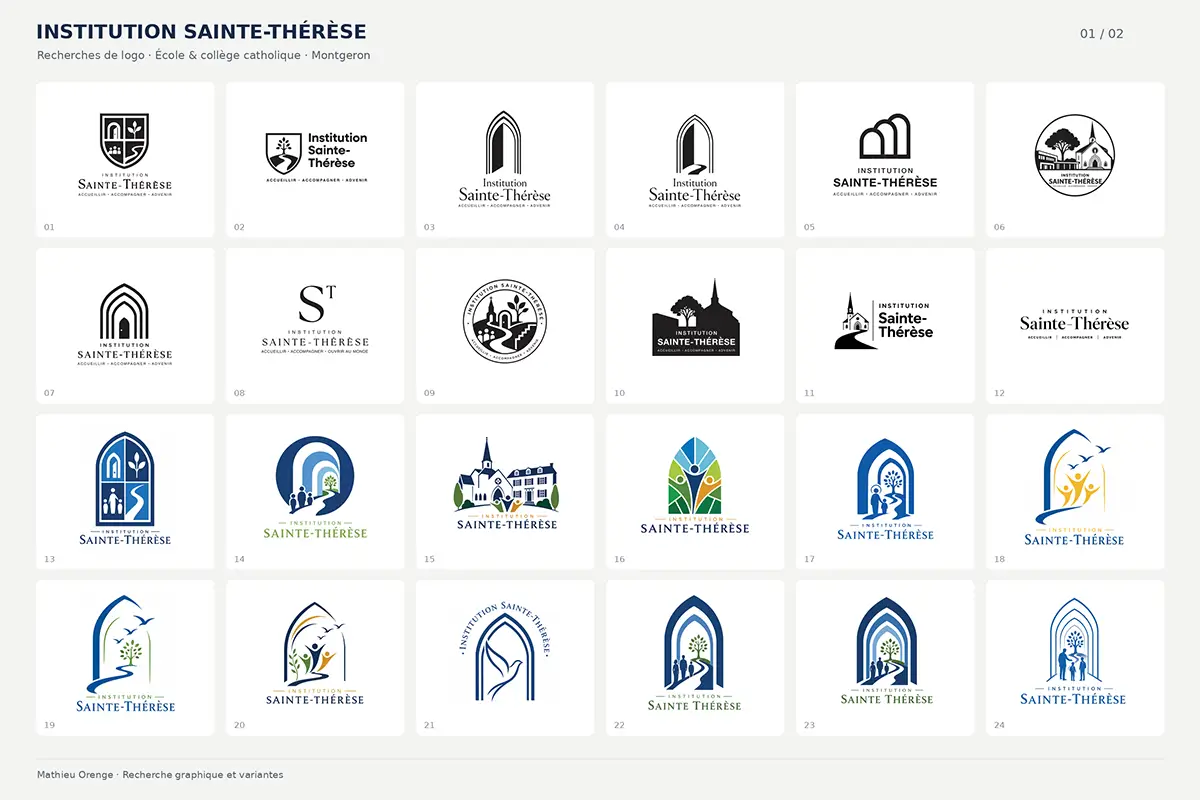Select logo 10 black silhouette skyline
Screen dimensions: 1200x800
pos(695,326)
